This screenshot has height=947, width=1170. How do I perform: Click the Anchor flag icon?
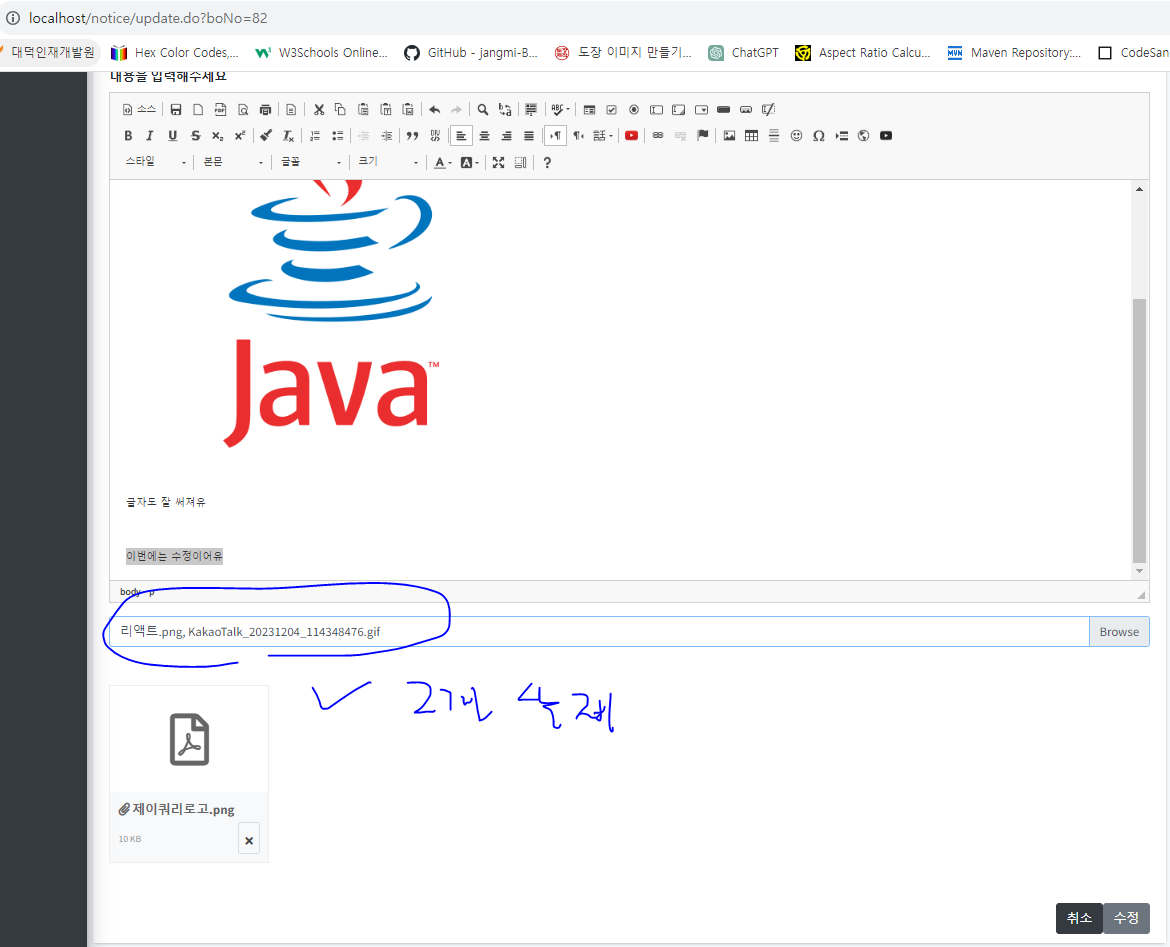pyautogui.click(x=702, y=136)
